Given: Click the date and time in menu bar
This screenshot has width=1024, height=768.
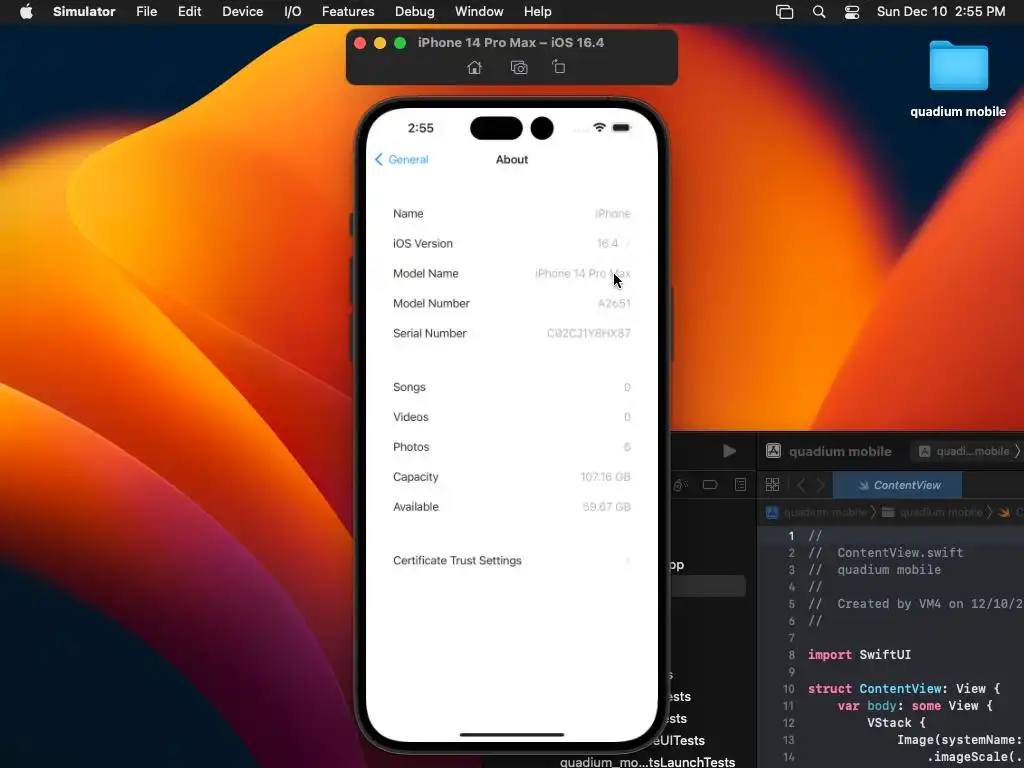Looking at the screenshot, I should click(940, 12).
